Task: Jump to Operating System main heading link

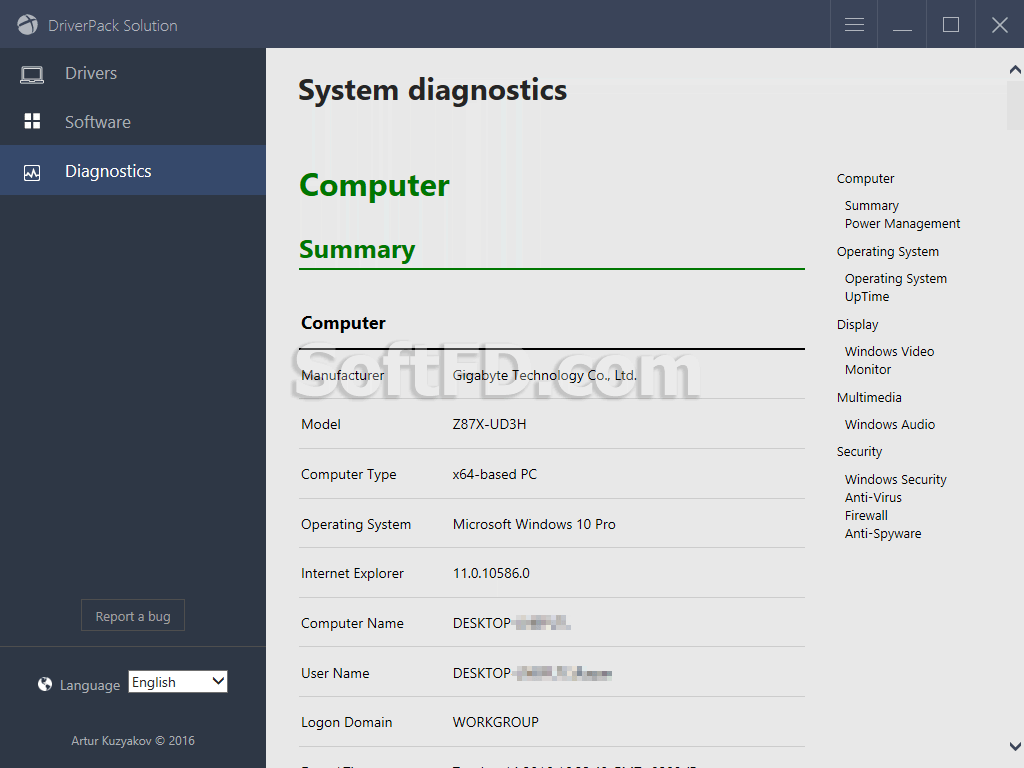Action: [x=888, y=251]
